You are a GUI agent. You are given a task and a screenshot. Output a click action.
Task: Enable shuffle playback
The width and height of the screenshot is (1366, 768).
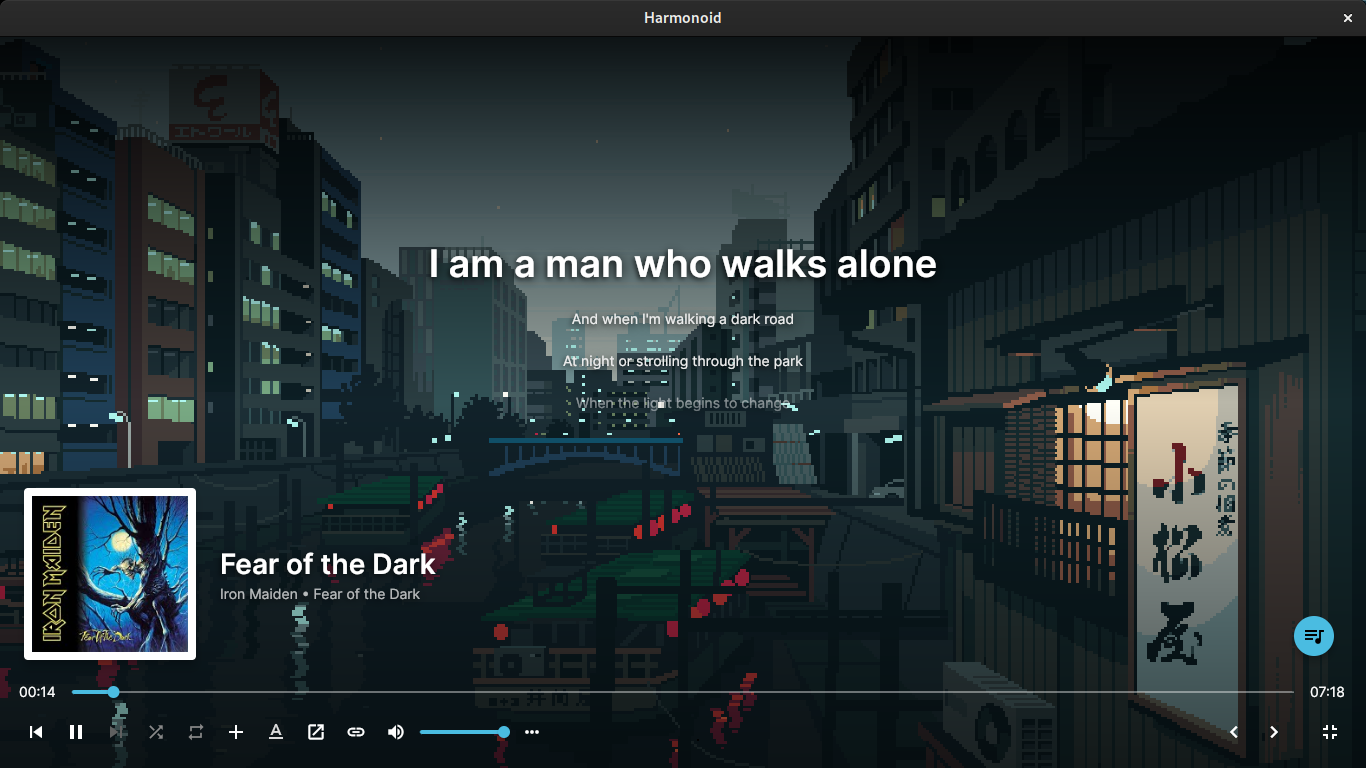pos(156,732)
